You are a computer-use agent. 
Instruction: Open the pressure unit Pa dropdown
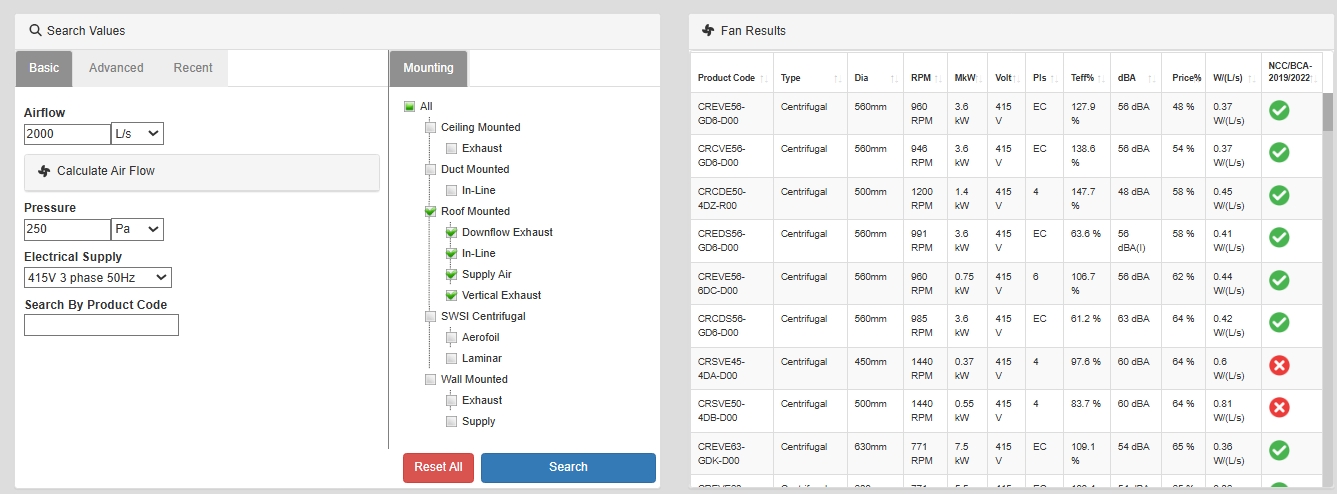pos(137,230)
